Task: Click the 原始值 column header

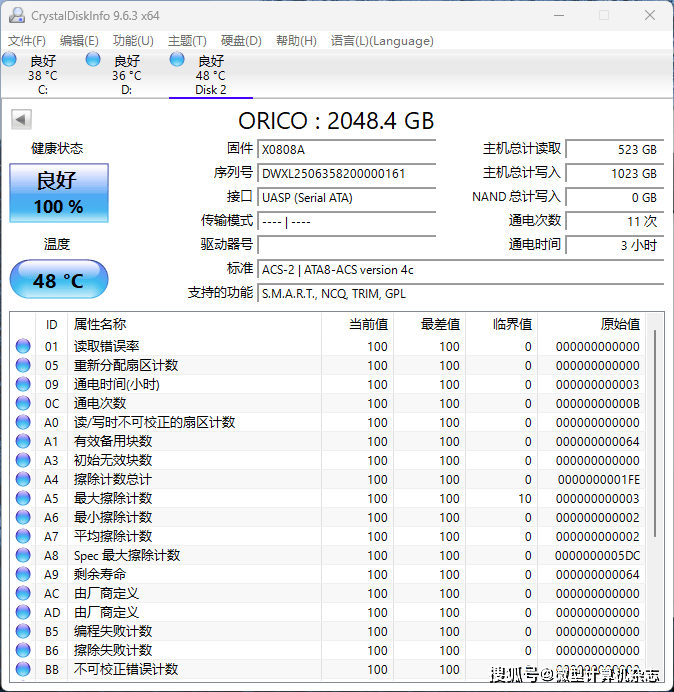Action: tap(619, 324)
